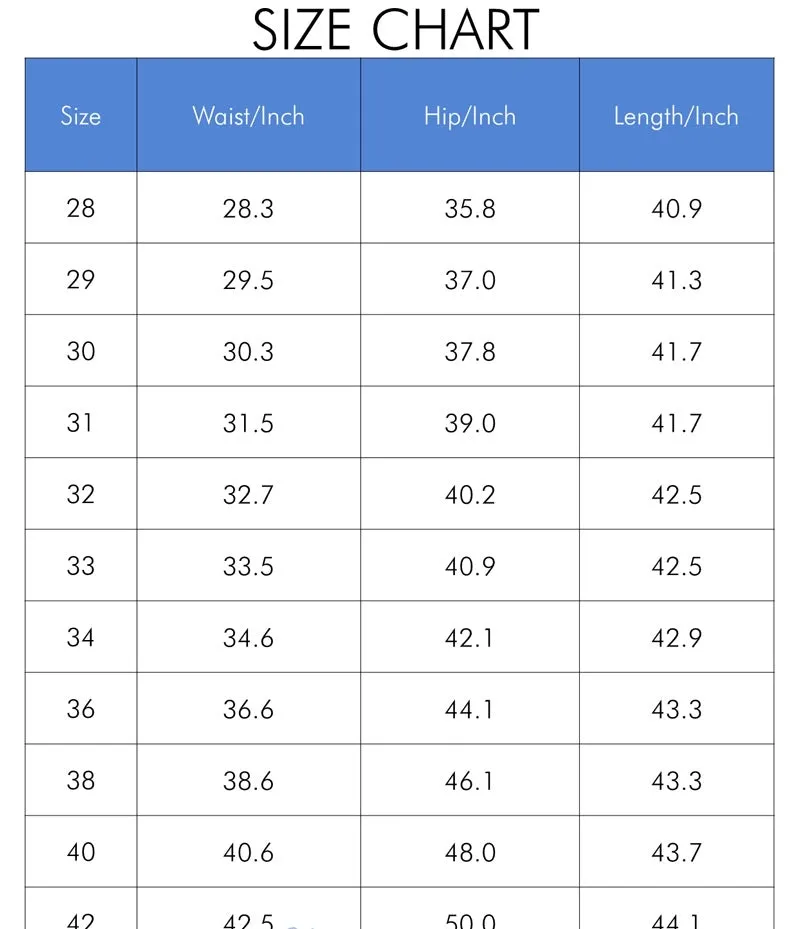Viewport: 800px width, 929px height.
Task: Select the Hip/Inch column header
Action: pos(470,116)
